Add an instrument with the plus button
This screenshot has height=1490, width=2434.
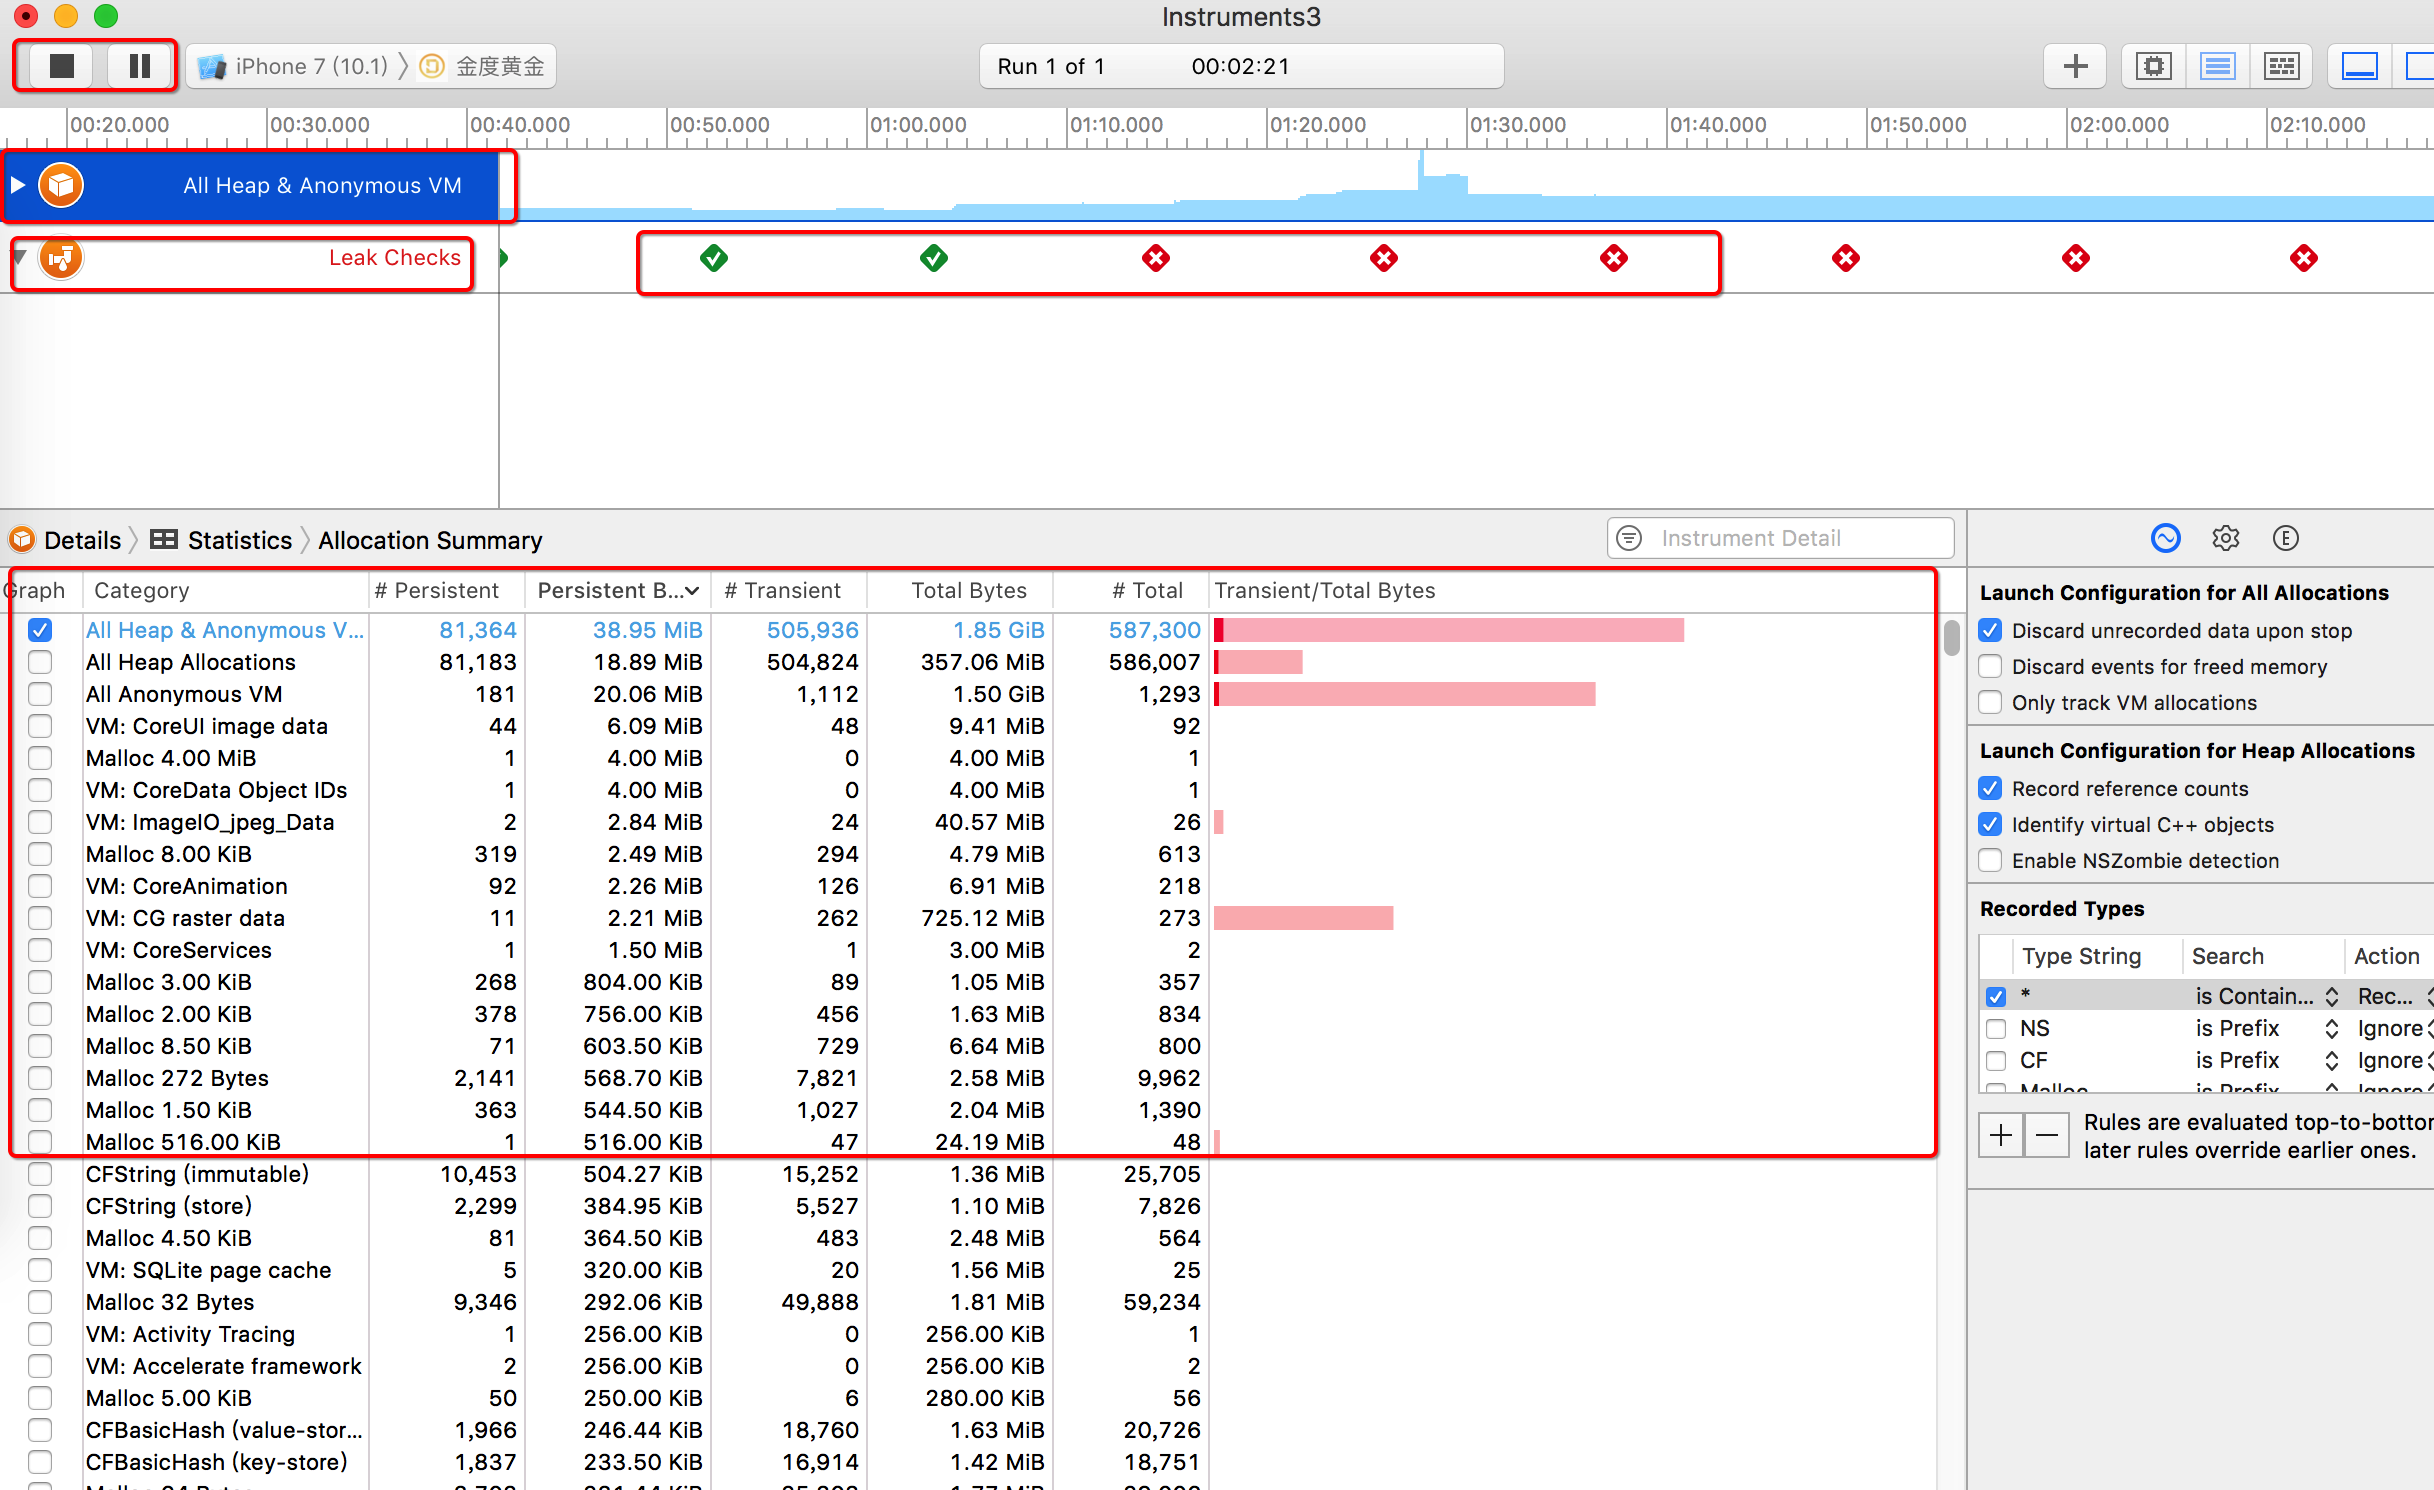click(2075, 66)
